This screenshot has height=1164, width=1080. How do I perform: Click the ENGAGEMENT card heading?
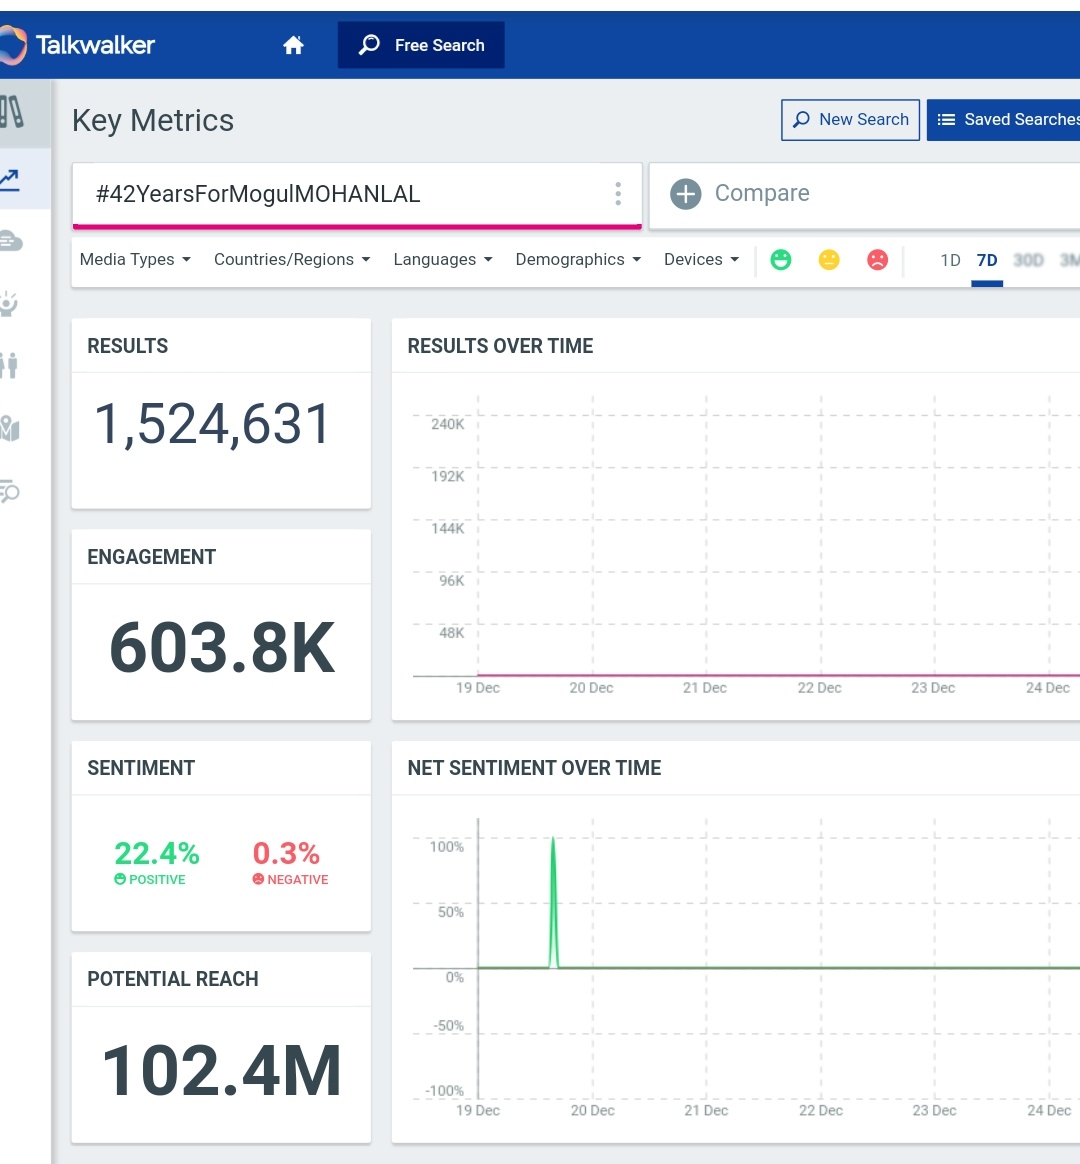[x=151, y=557]
